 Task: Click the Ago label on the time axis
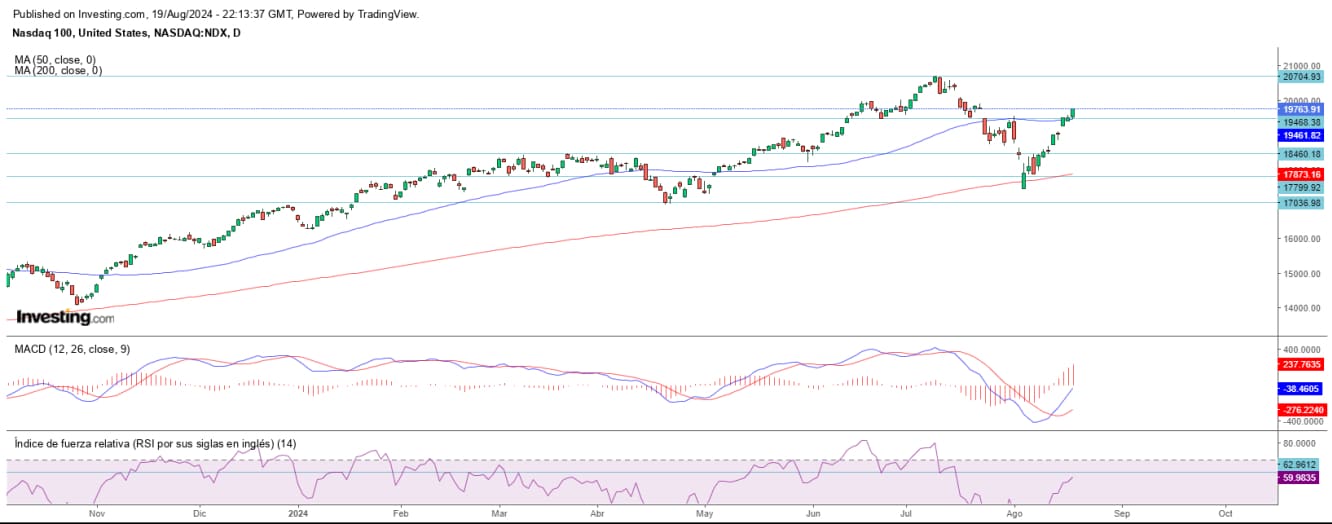tap(1015, 512)
